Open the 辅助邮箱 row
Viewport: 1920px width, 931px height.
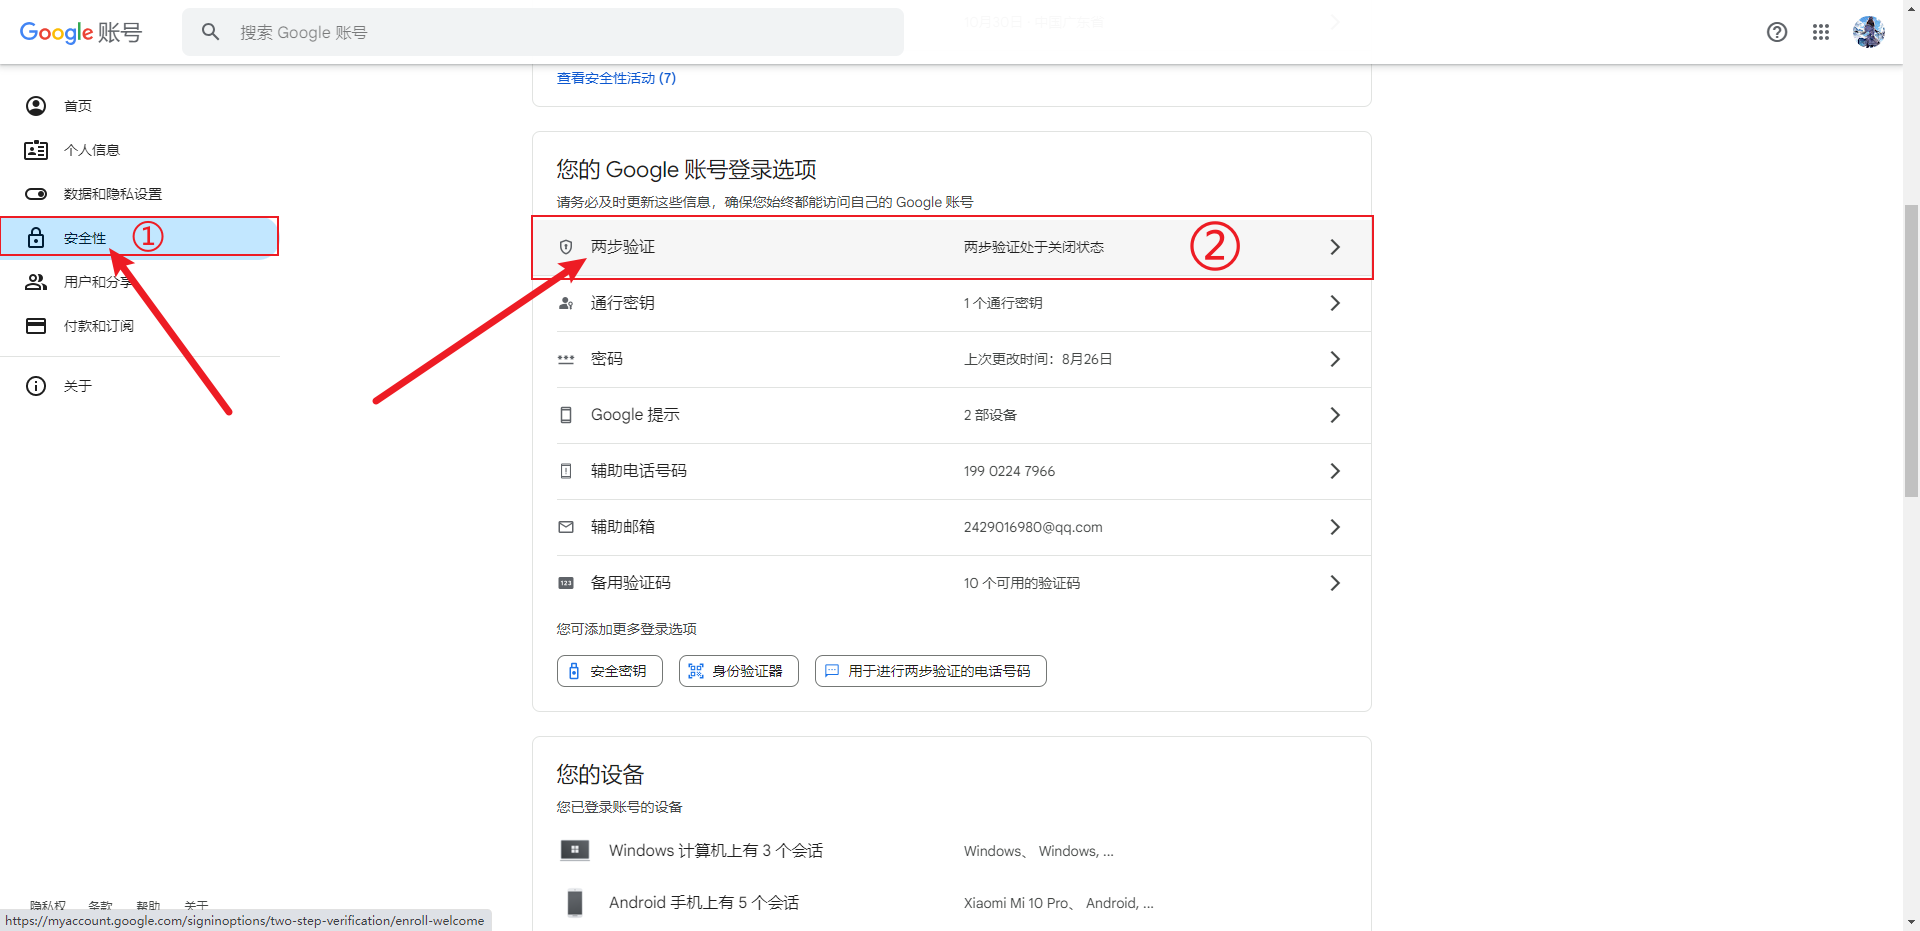952,527
